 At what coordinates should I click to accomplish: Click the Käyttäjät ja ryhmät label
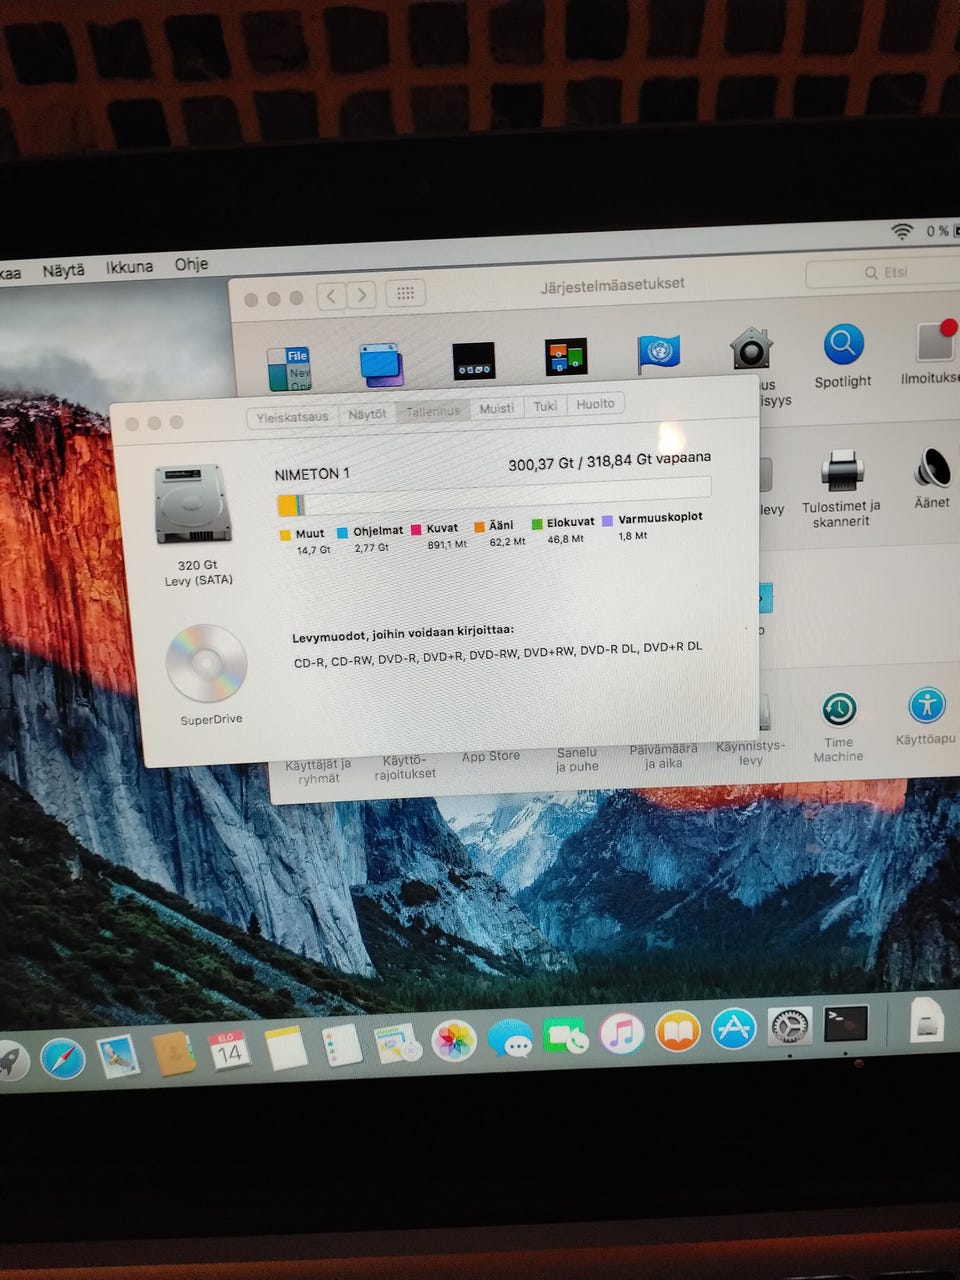click(x=318, y=771)
